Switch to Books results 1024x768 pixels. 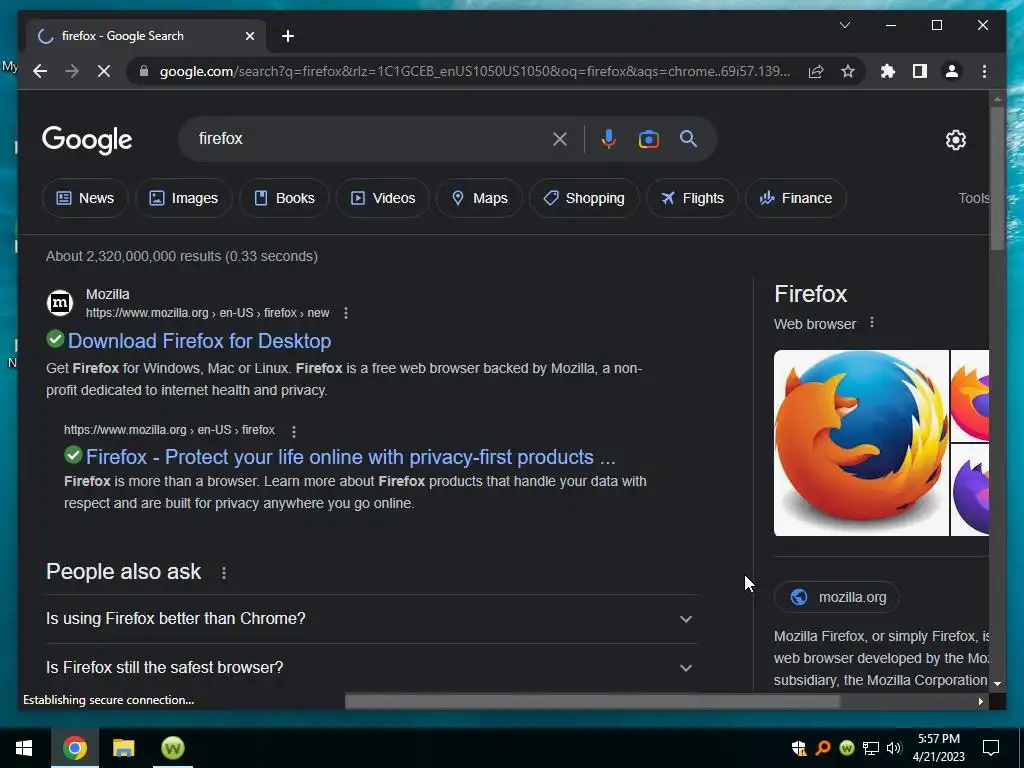(284, 198)
